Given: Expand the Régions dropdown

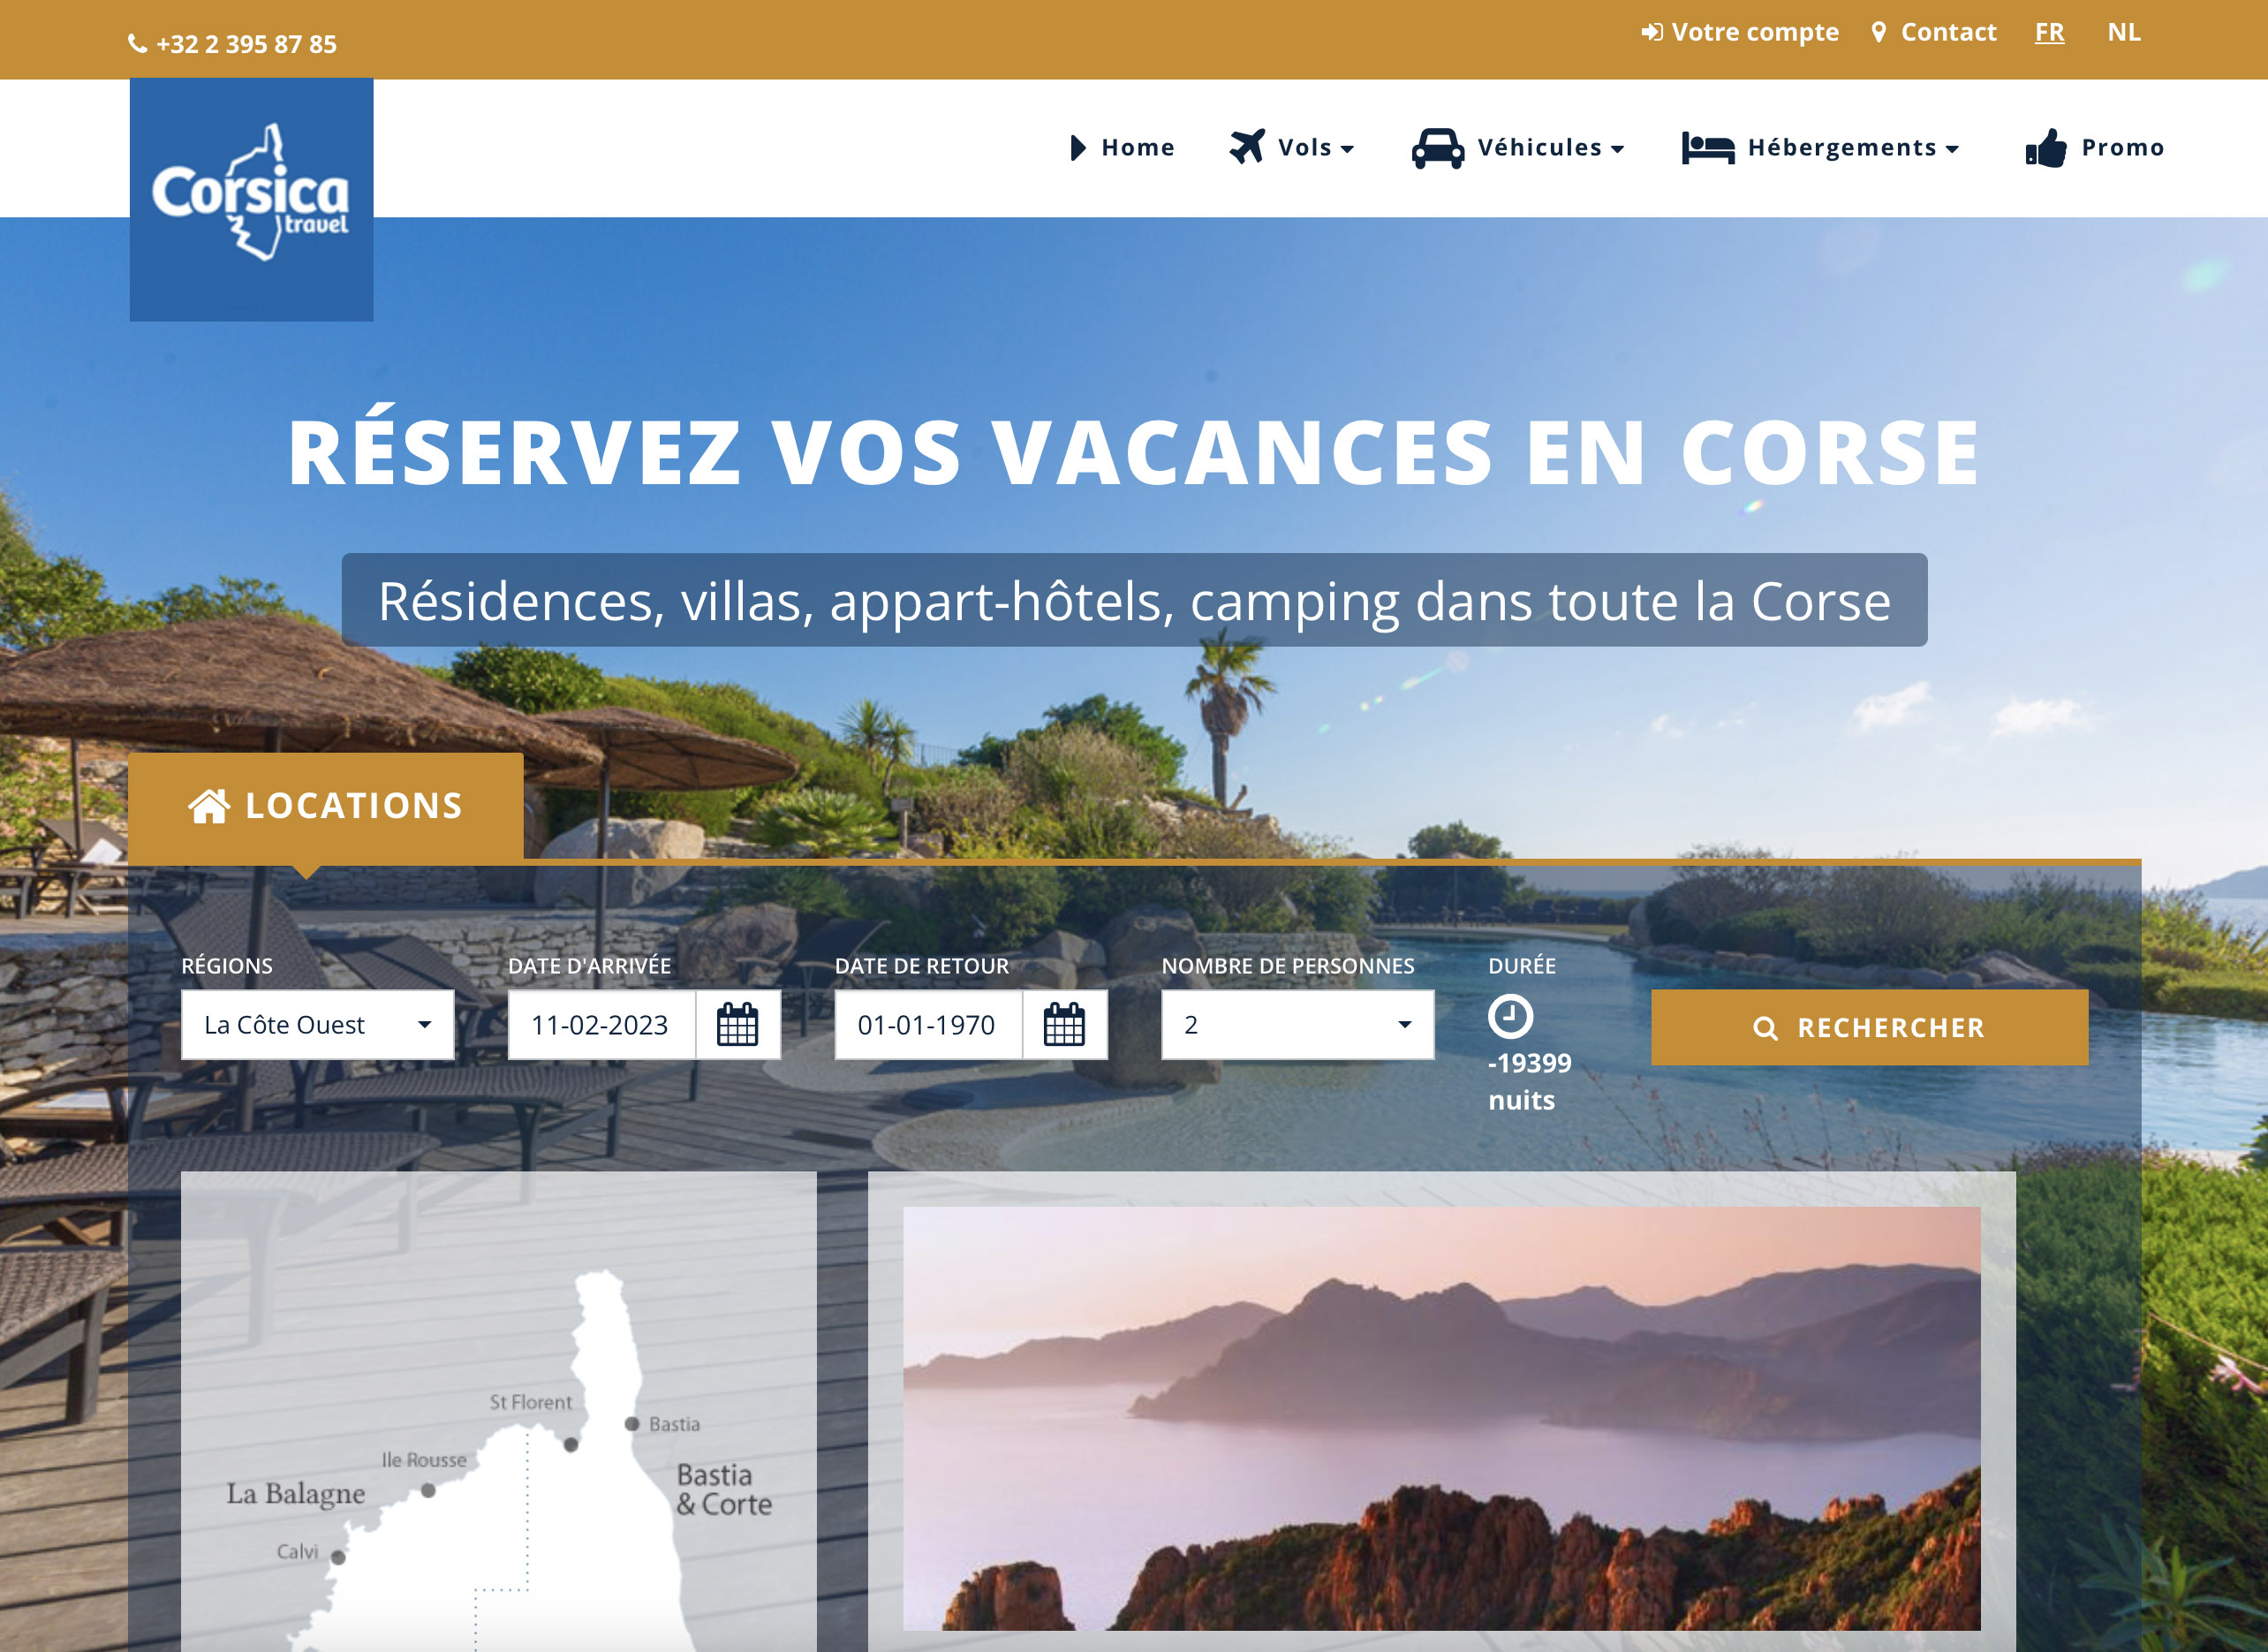Looking at the screenshot, I should tap(317, 1025).
